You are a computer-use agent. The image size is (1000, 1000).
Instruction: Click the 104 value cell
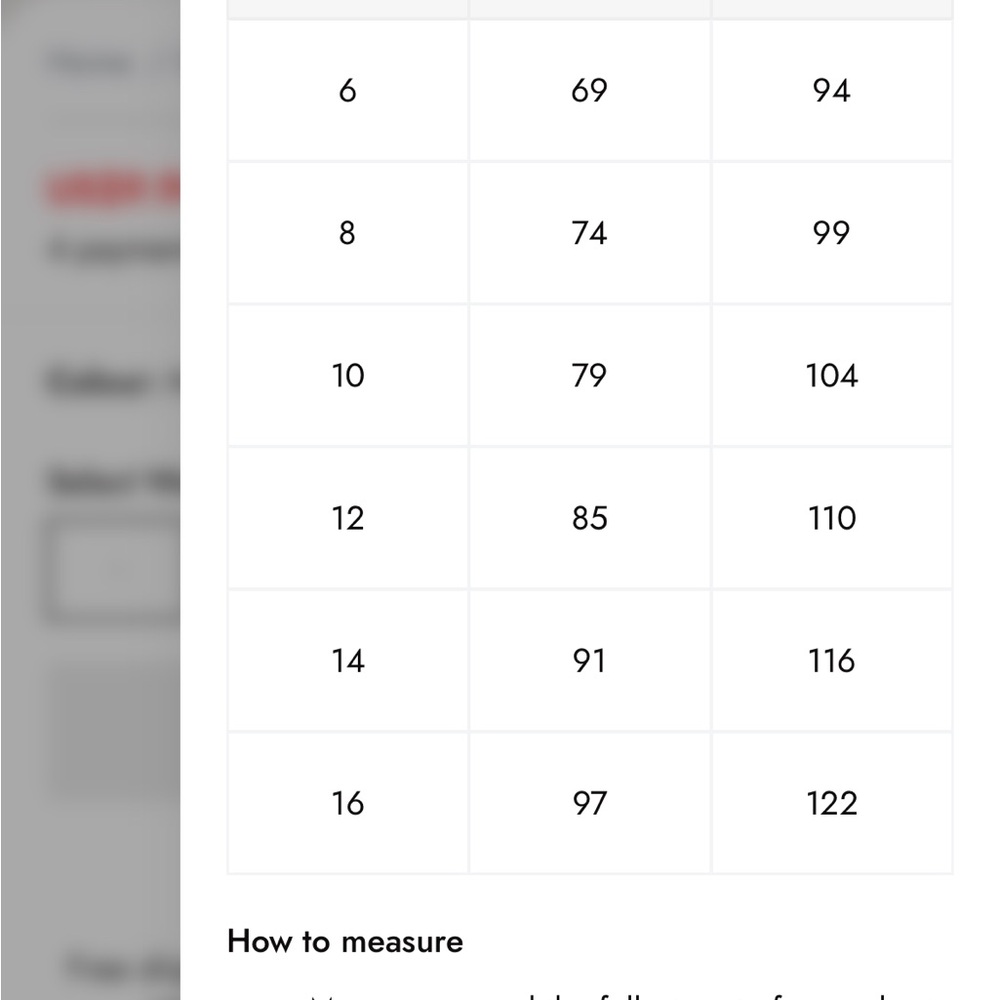(x=832, y=376)
